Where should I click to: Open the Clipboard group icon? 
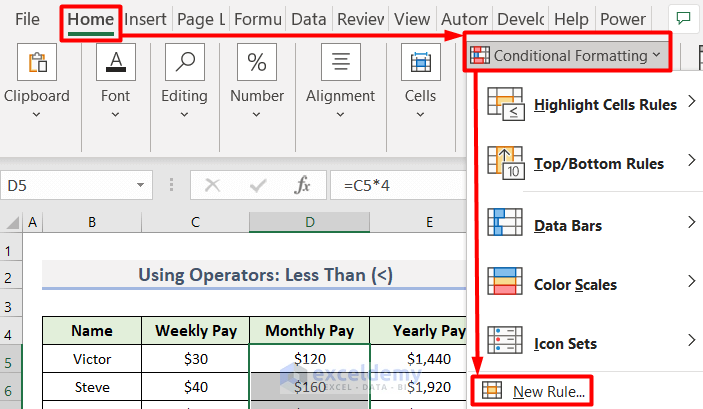click(37, 62)
